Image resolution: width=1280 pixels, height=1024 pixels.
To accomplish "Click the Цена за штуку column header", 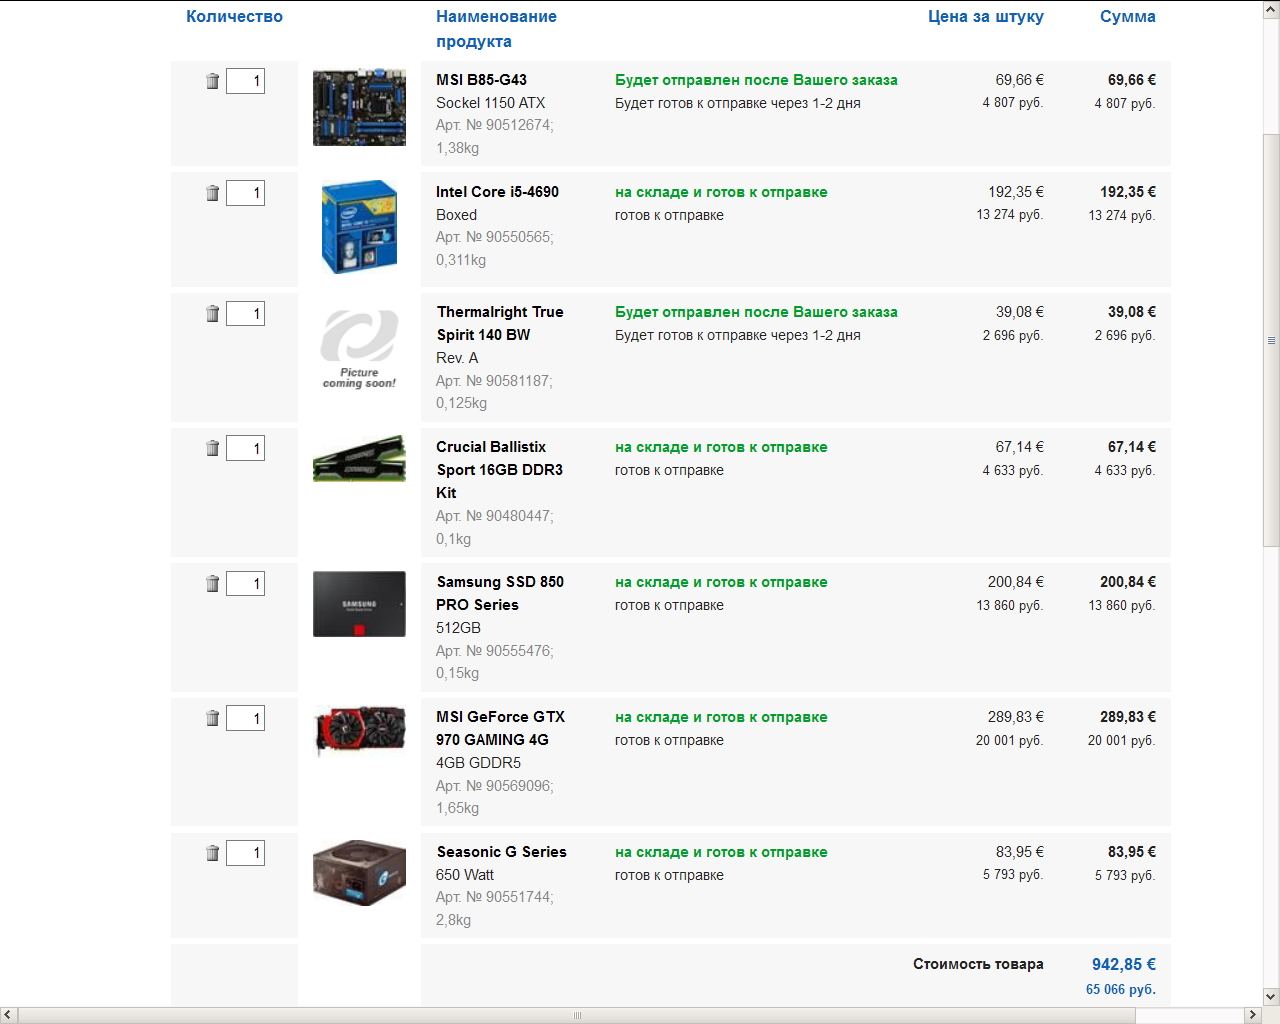I will pos(985,16).
